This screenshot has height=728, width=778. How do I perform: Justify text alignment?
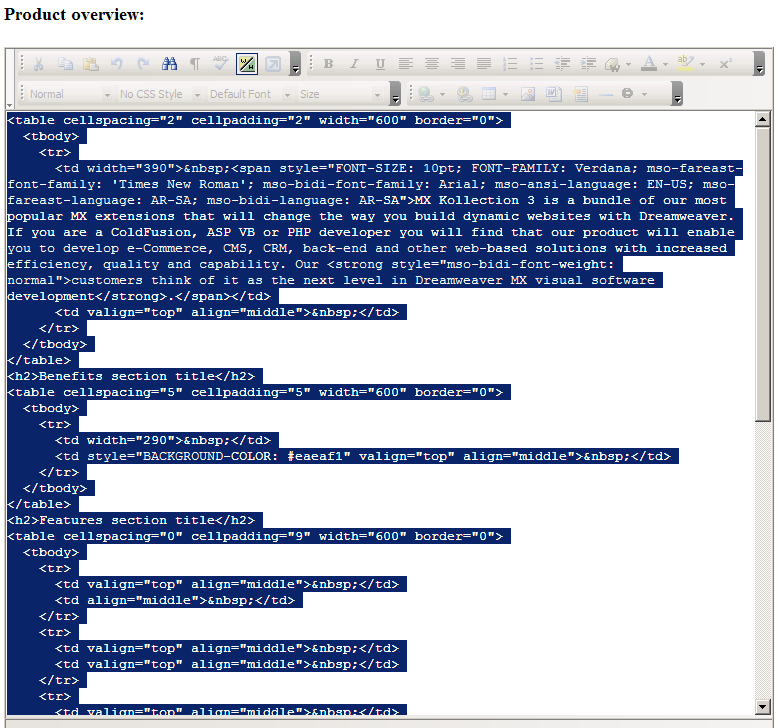click(484, 64)
